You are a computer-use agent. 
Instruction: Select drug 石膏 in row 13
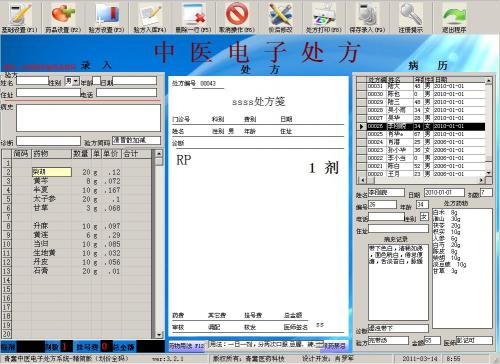tap(41, 271)
